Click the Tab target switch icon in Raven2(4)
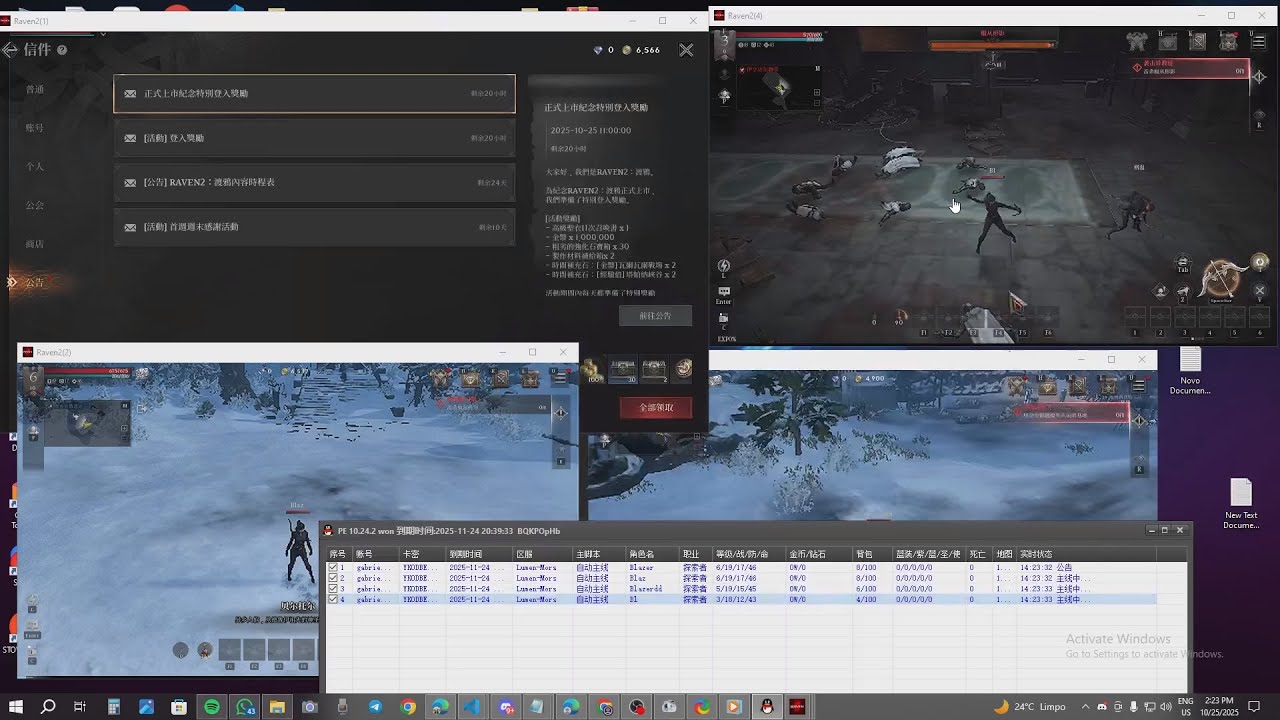 click(1183, 263)
